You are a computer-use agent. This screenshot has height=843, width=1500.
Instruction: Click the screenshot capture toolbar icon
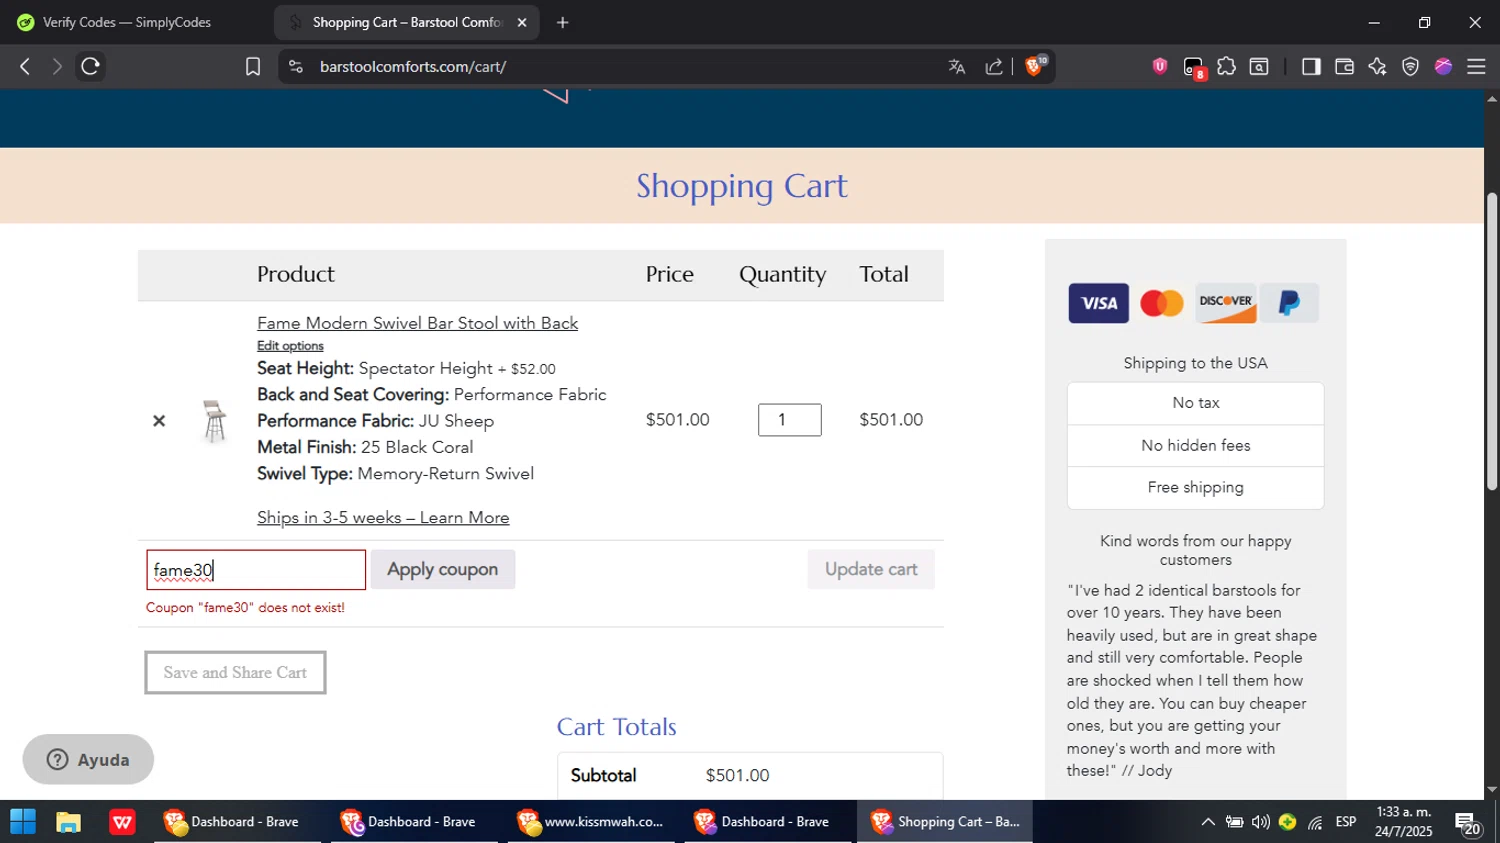pyautogui.click(x=1260, y=67)
